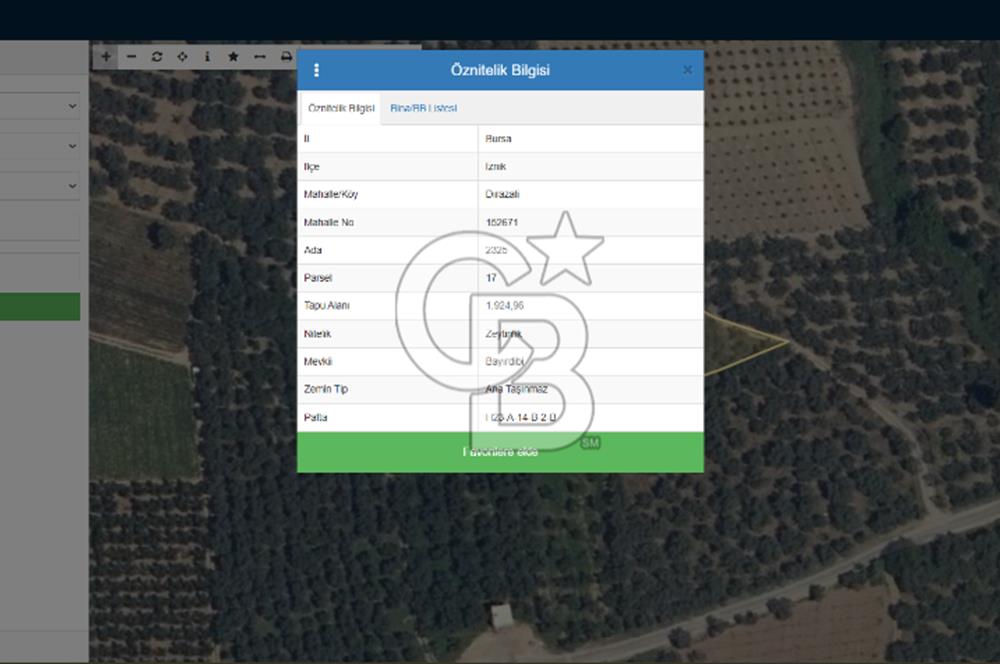Image resolution: width=1000 pixels, height=664 pixels.
Task: Click the 'Iznik' district value
Action: click(496, 166)
